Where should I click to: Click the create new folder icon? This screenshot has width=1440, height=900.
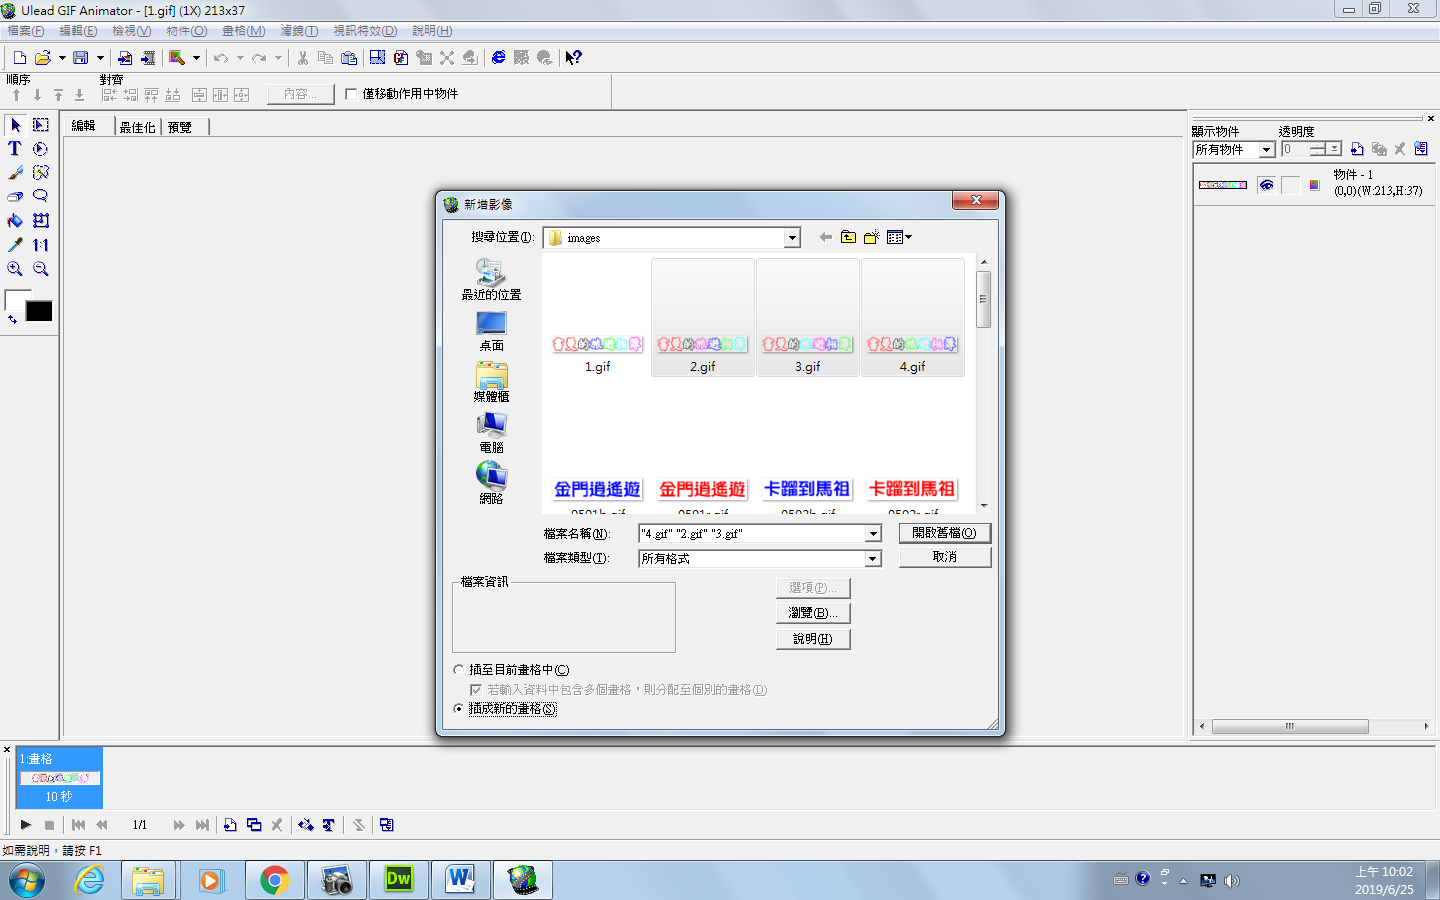tap(871, 237)
